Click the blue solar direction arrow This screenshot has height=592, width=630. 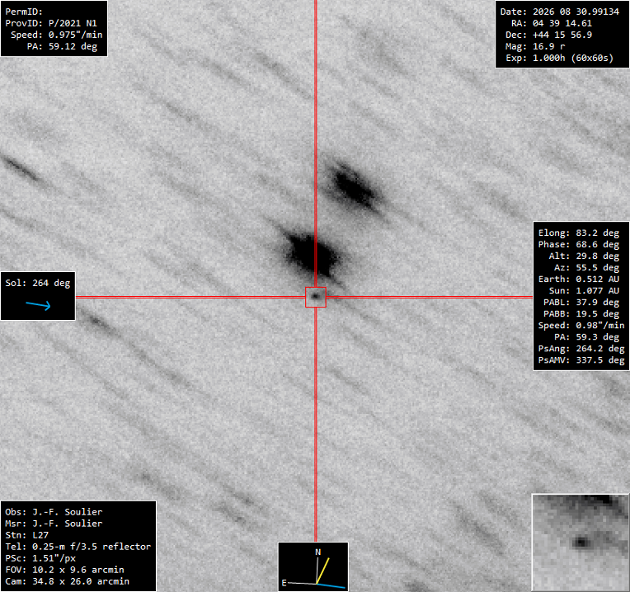(x=38, y=305)
